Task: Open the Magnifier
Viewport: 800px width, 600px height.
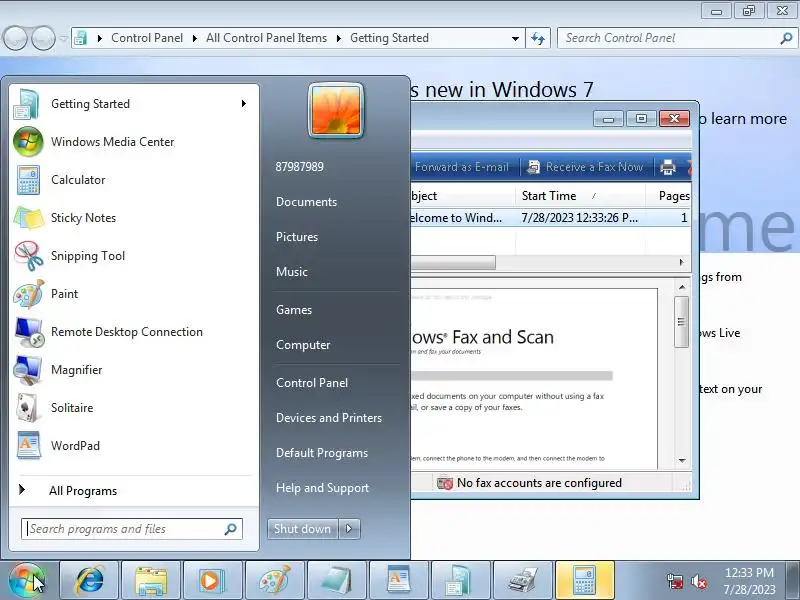Action: tap(134, 370)
